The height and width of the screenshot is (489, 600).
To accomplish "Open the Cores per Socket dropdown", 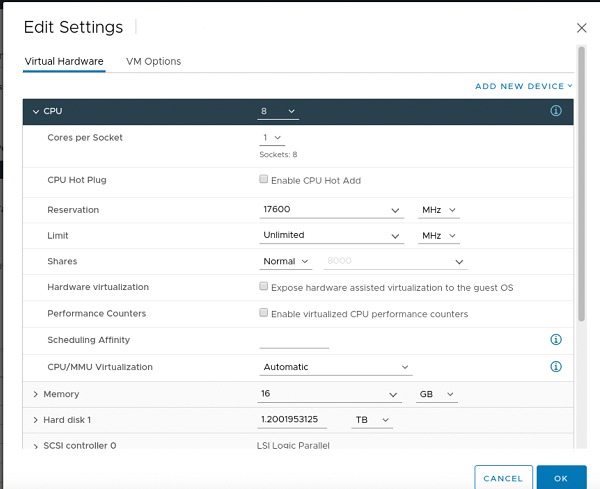I will [272, 137].
